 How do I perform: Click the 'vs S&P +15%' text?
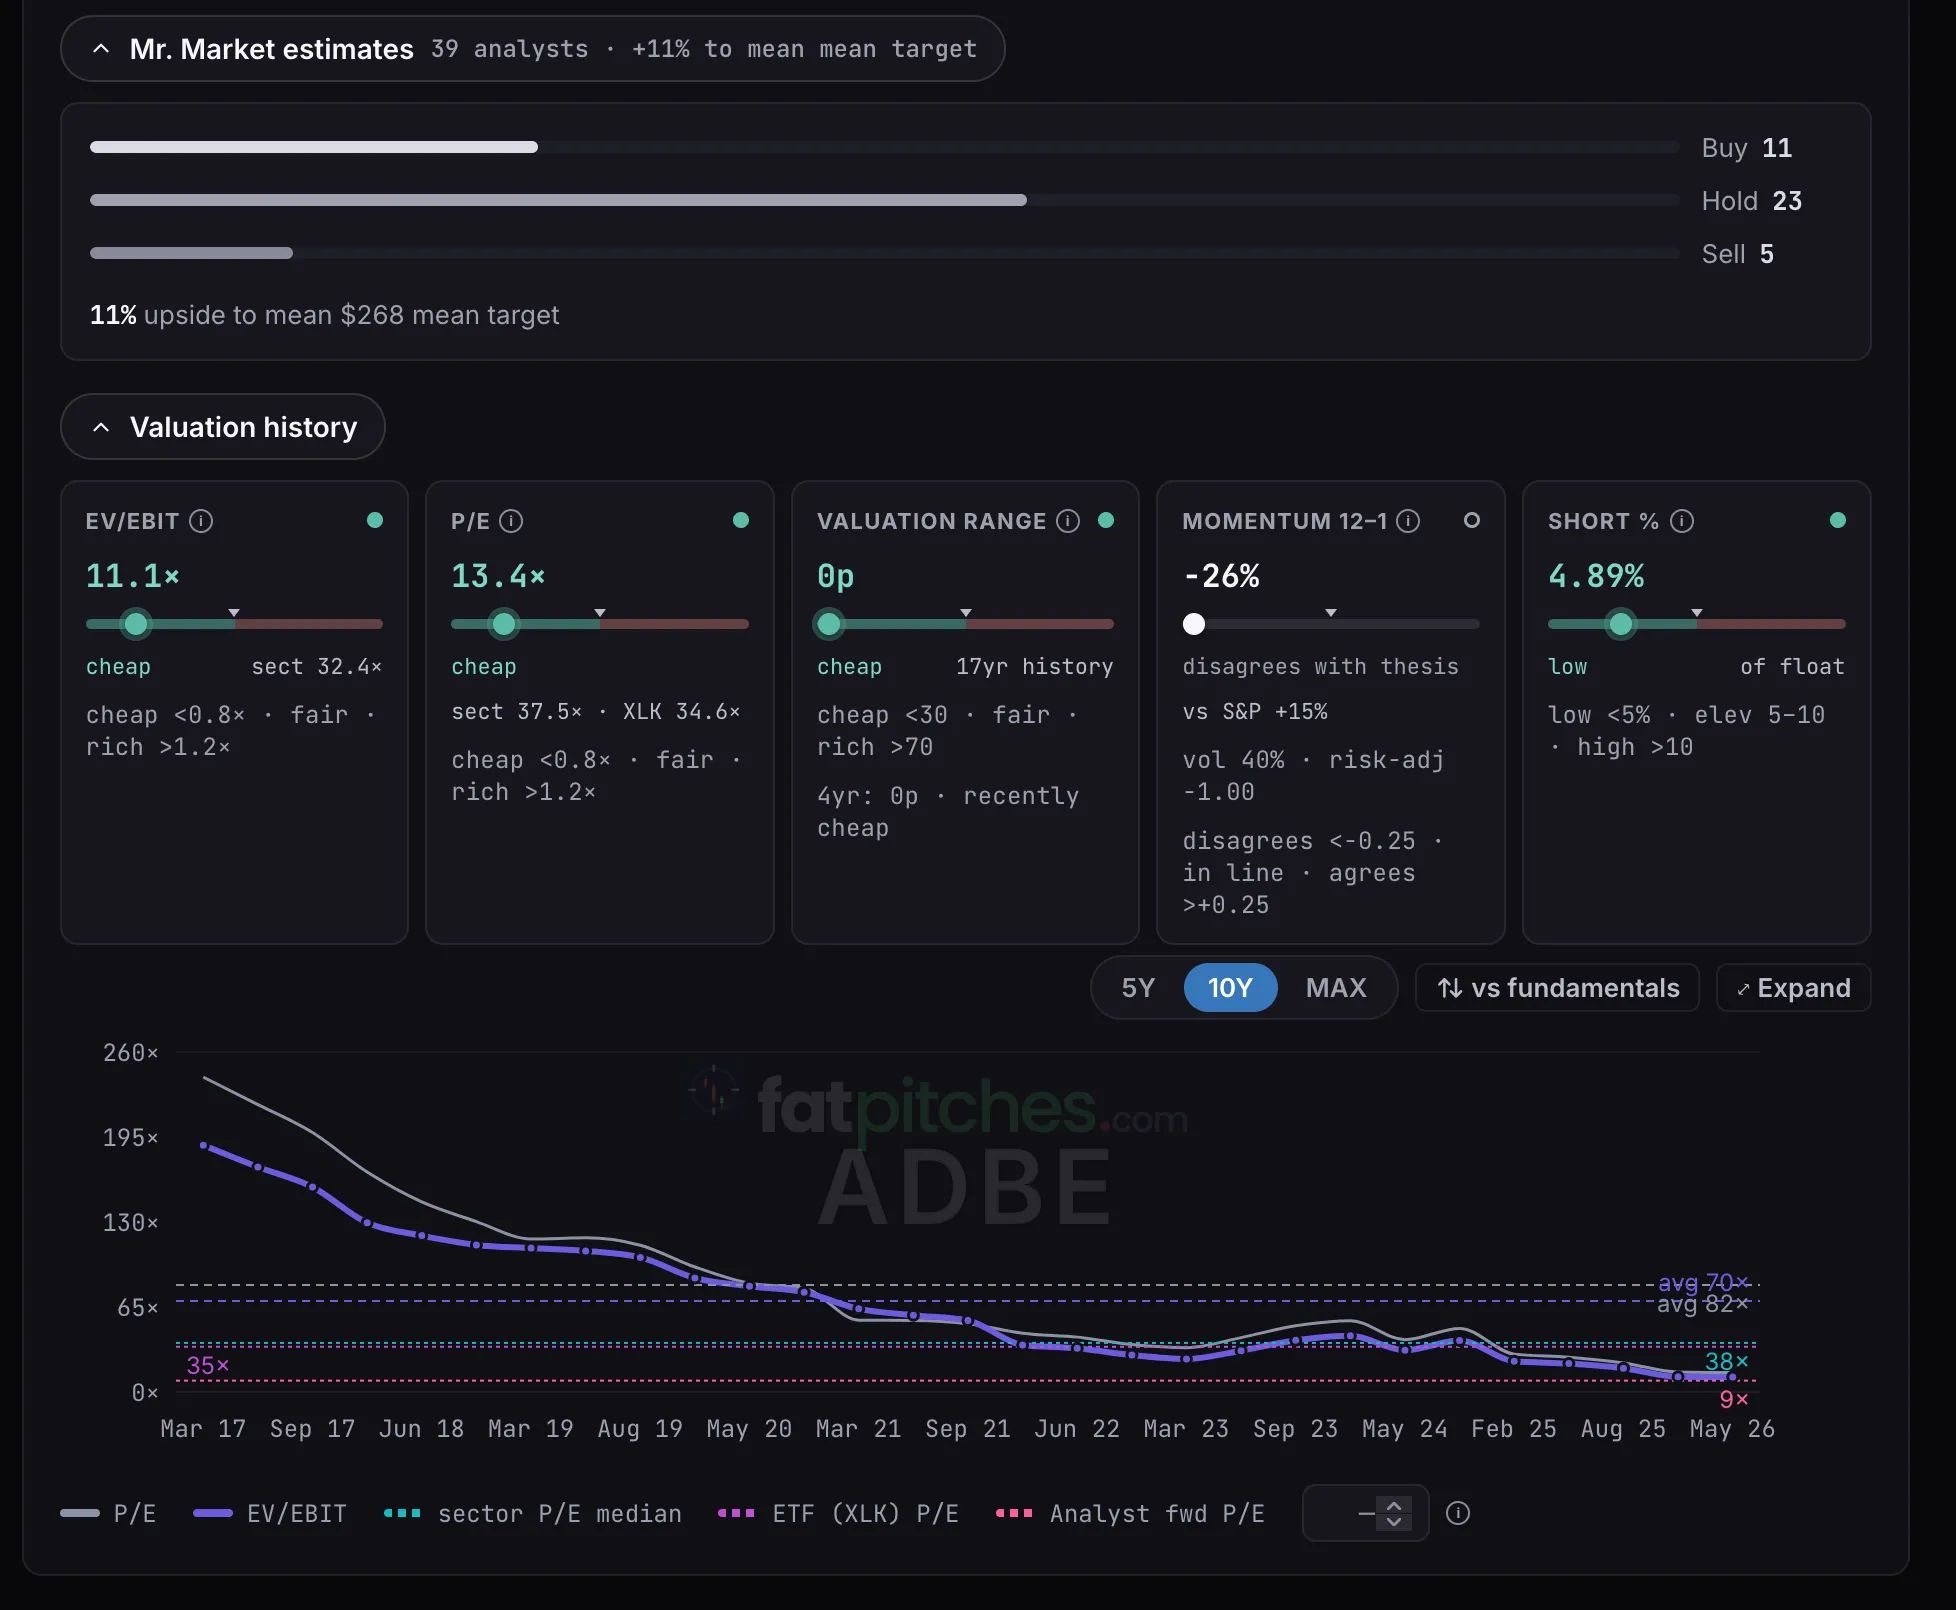(1255, 712)
